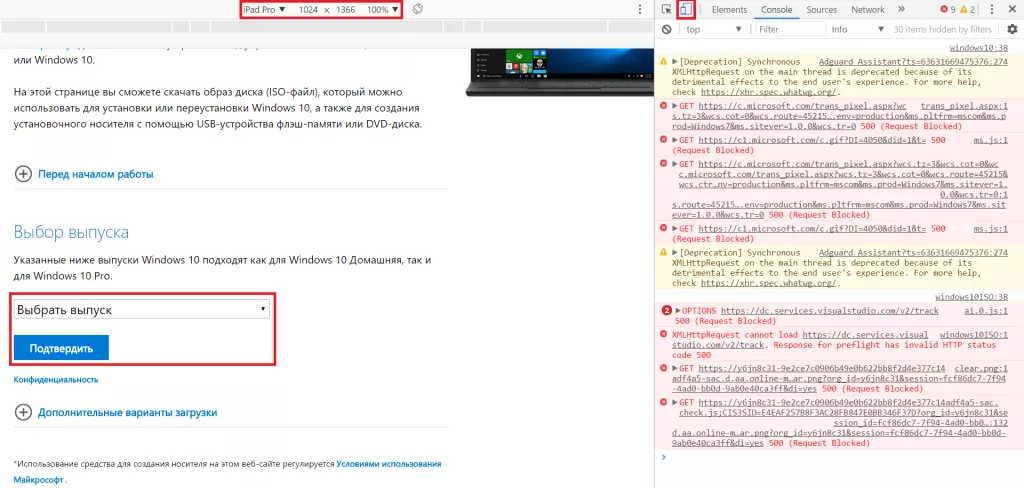Open the top execution context dropdown

714,29
